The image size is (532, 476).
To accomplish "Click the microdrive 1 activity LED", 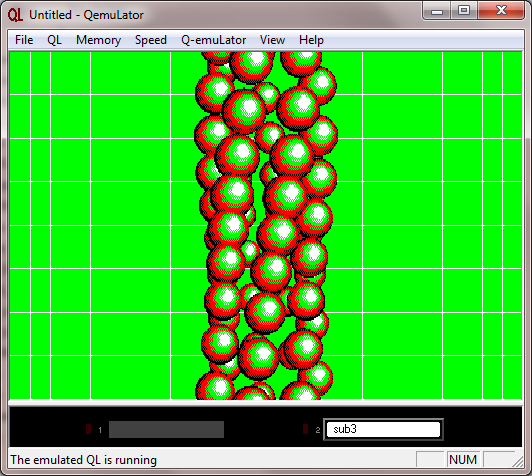I will 89,429.
